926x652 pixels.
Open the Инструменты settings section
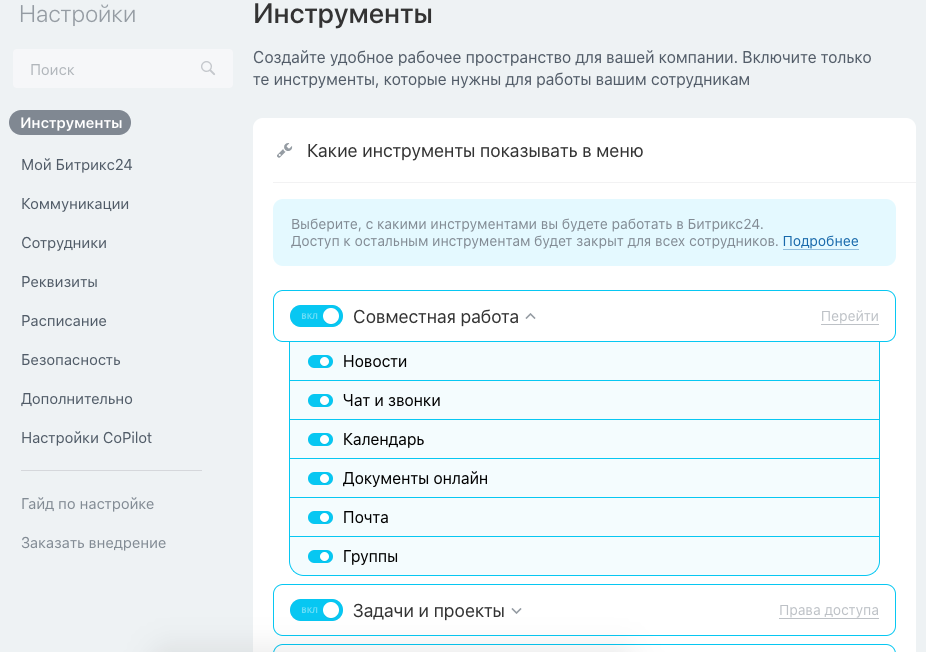tap(70, 123)
